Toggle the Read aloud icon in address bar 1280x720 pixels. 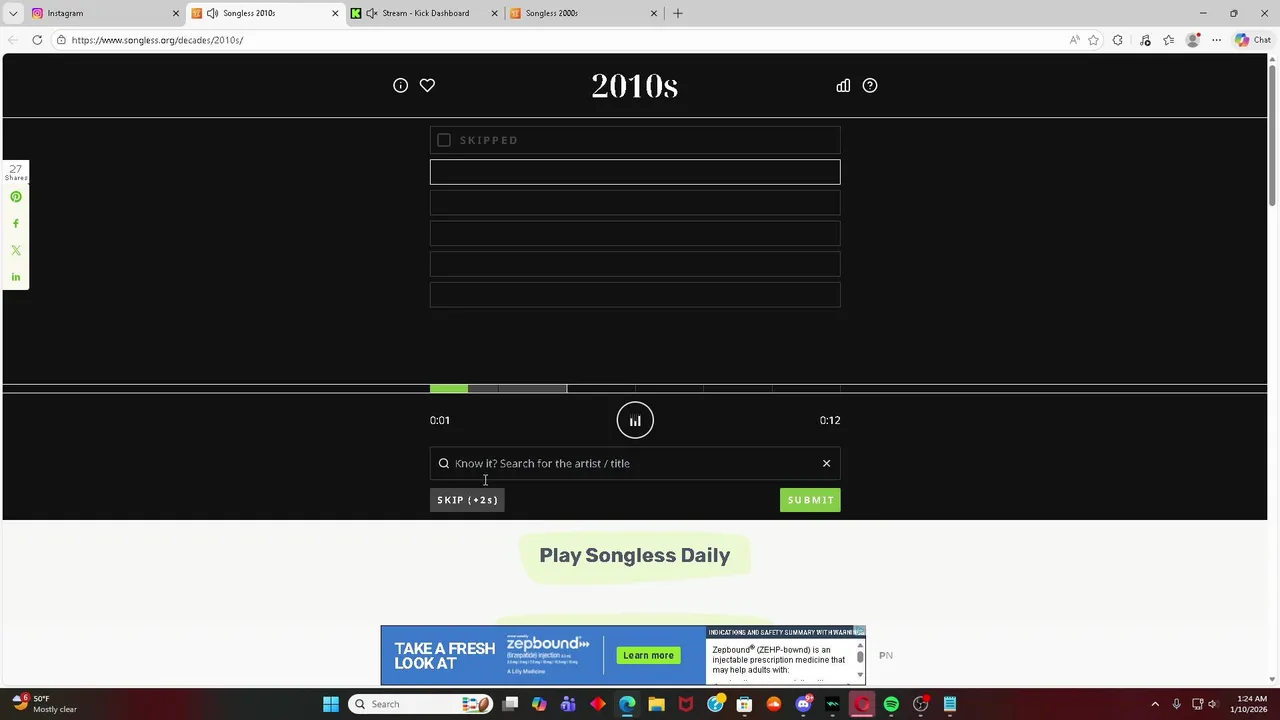1074,40
